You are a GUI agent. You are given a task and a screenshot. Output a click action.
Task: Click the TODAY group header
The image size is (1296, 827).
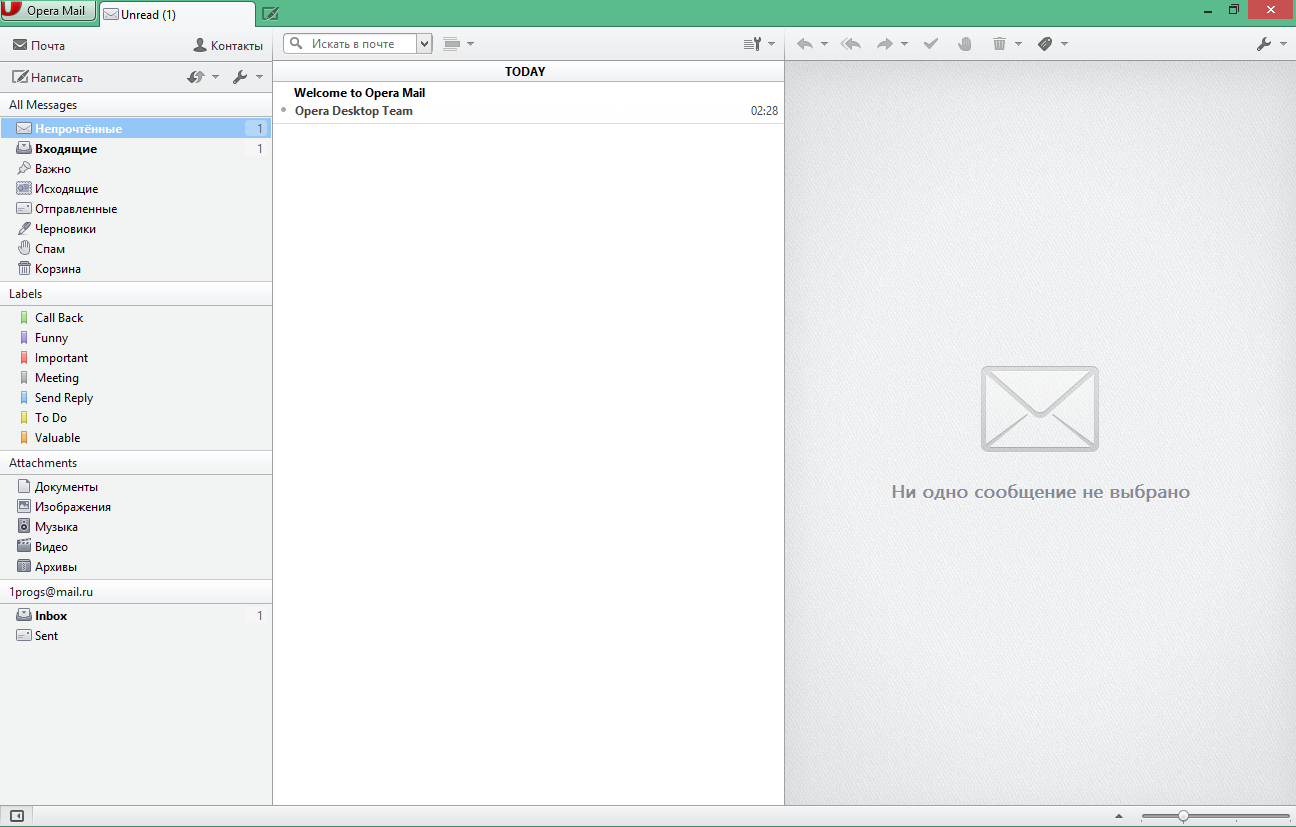pos(528,72)
